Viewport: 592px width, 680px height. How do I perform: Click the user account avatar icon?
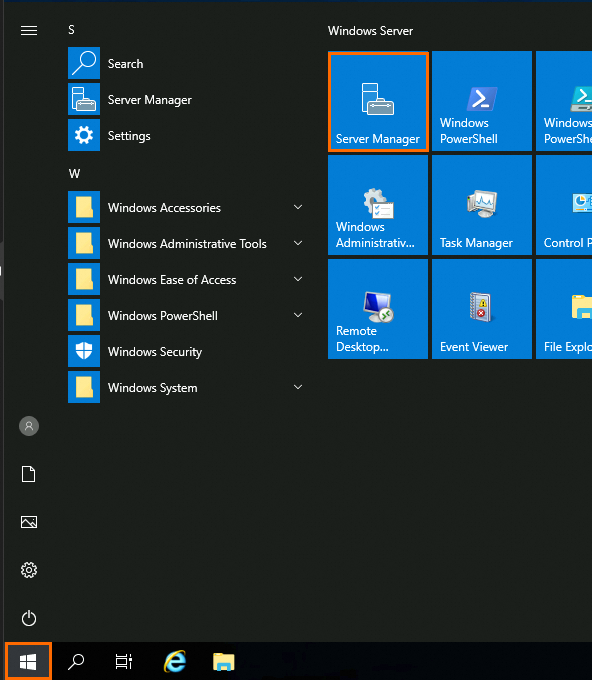[x=29, y=426]
